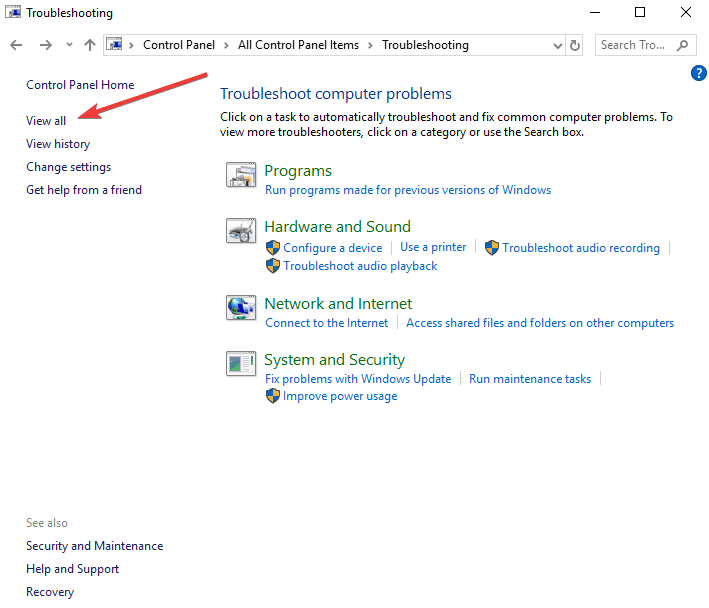This screenshot has width=709, height=608.
Task: Open the View all link
Action: pyautogui.click(x=46, y=121)
